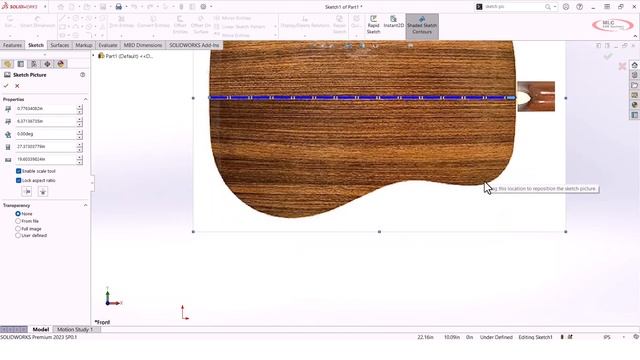Click the confirmation corner checkmark in viewport
Viewport: 640px width, 360px height.
pyautogui.click(x=608, y=56)
